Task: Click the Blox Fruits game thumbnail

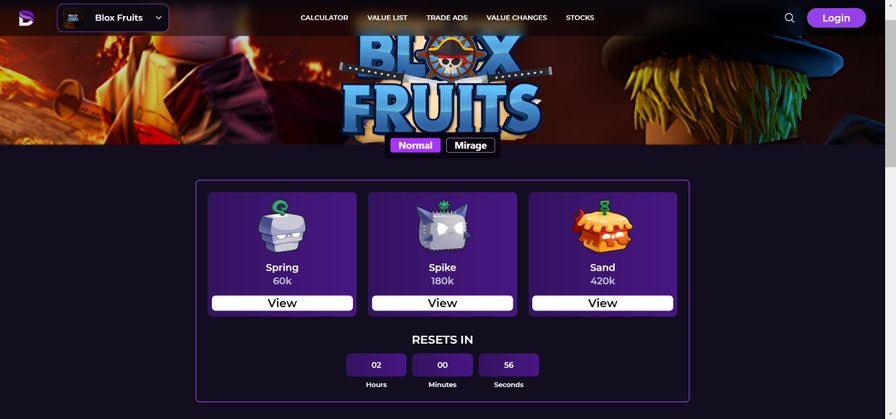Action: click(x=71, y=18)
